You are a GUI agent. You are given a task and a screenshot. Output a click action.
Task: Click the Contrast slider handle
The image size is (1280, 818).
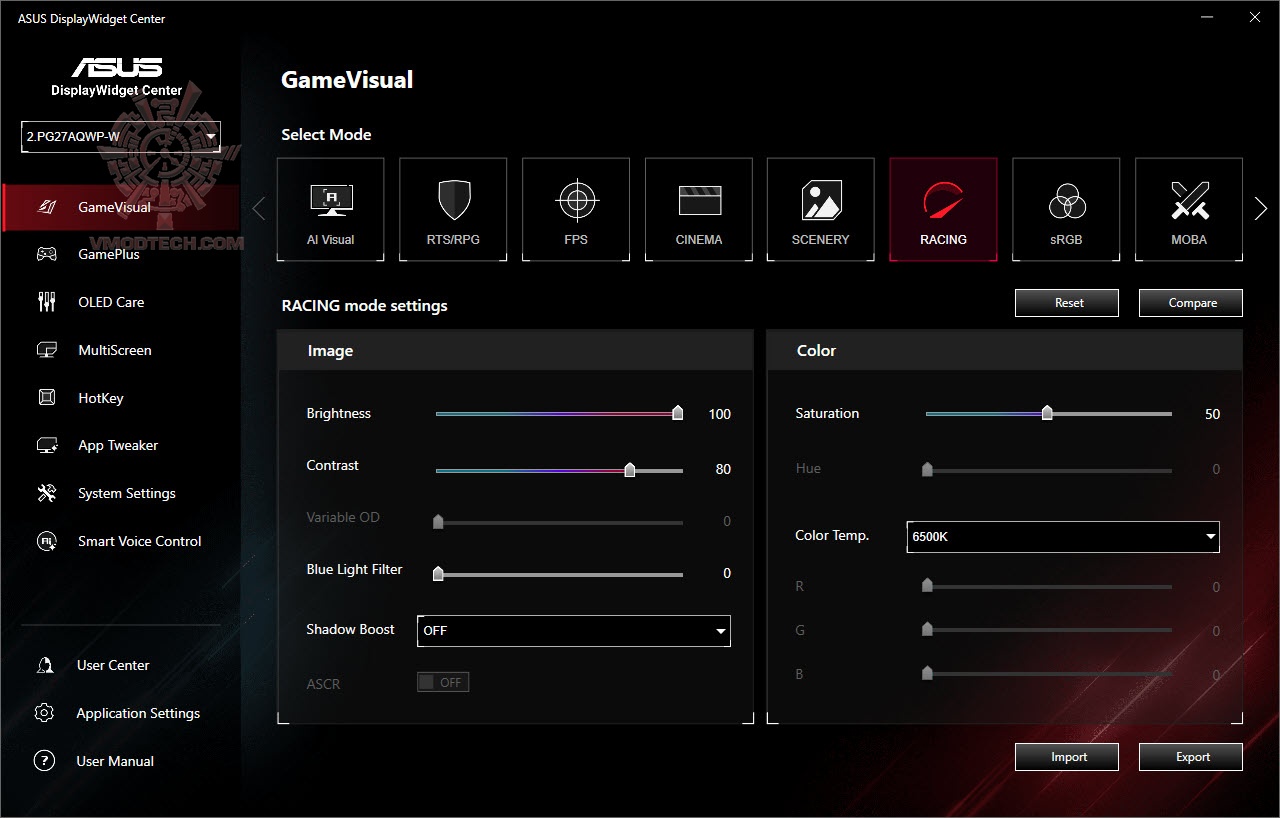tap(629, 469)
